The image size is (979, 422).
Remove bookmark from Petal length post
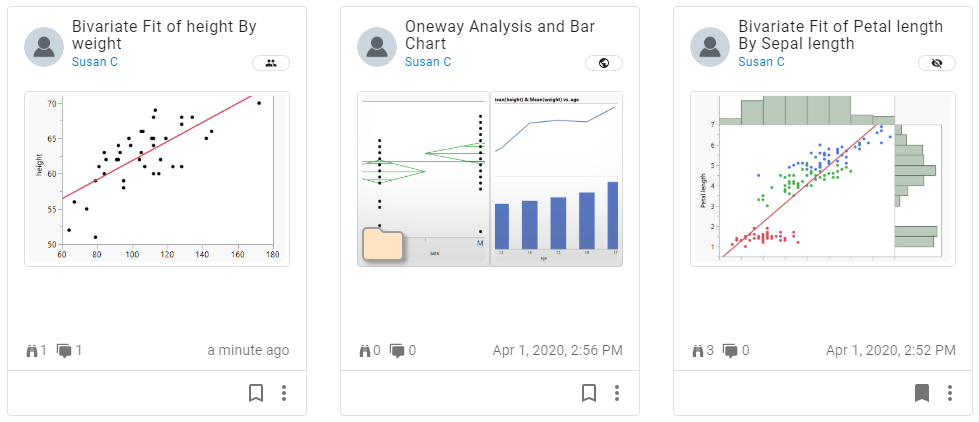coord(922,393)
